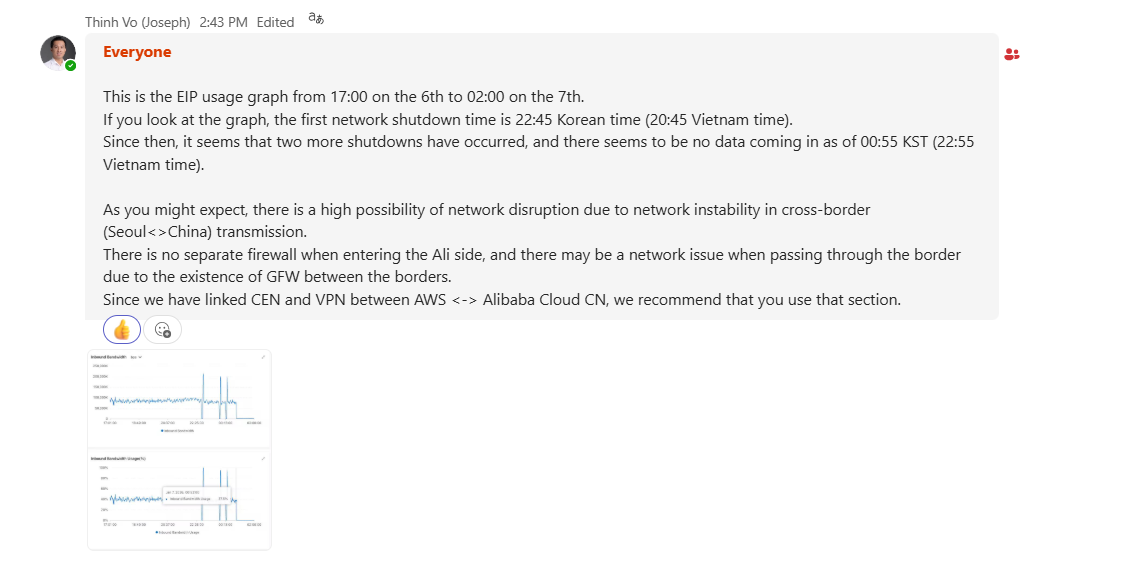Open Thinh Vo's profile picture
This screenshot has width=1124, height=569.
point(57,52)
